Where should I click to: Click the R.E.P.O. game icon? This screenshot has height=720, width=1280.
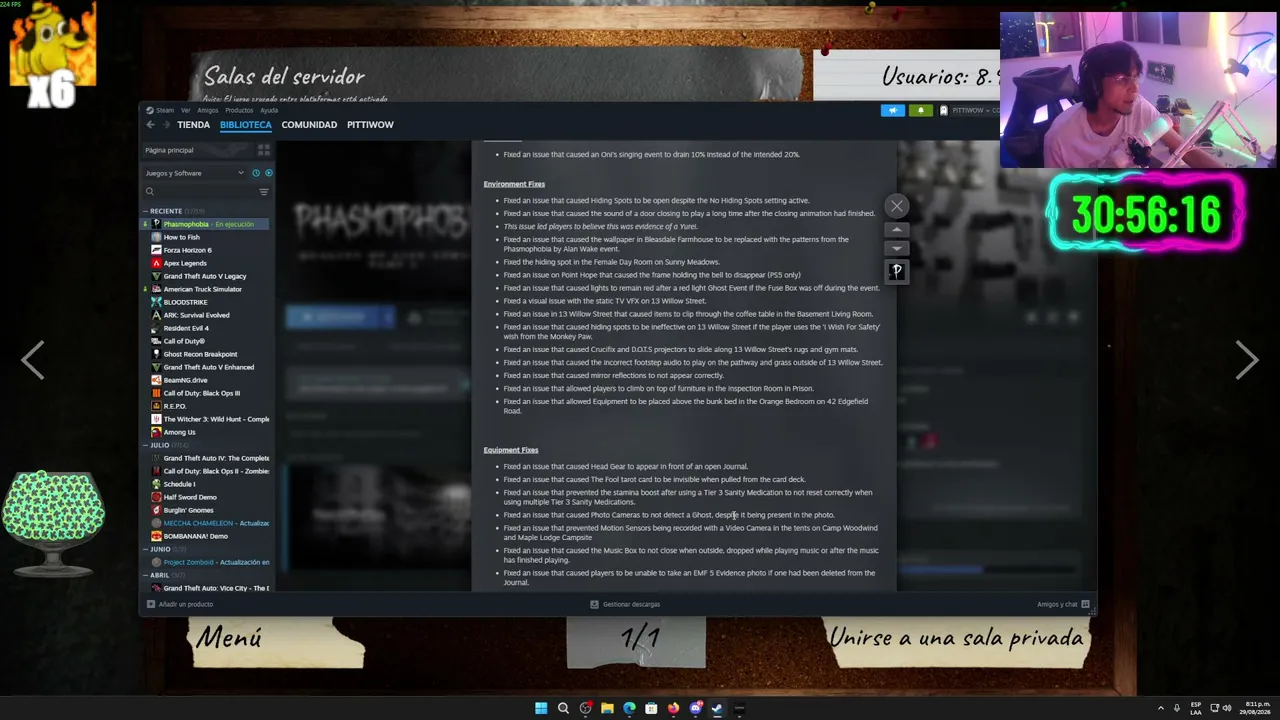[156, 406]
